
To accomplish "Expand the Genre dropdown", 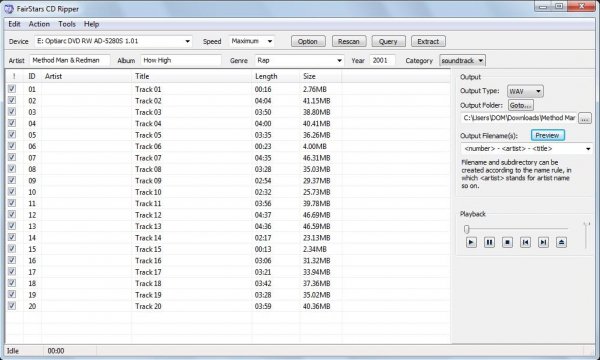I will click(x=339, y=60).
